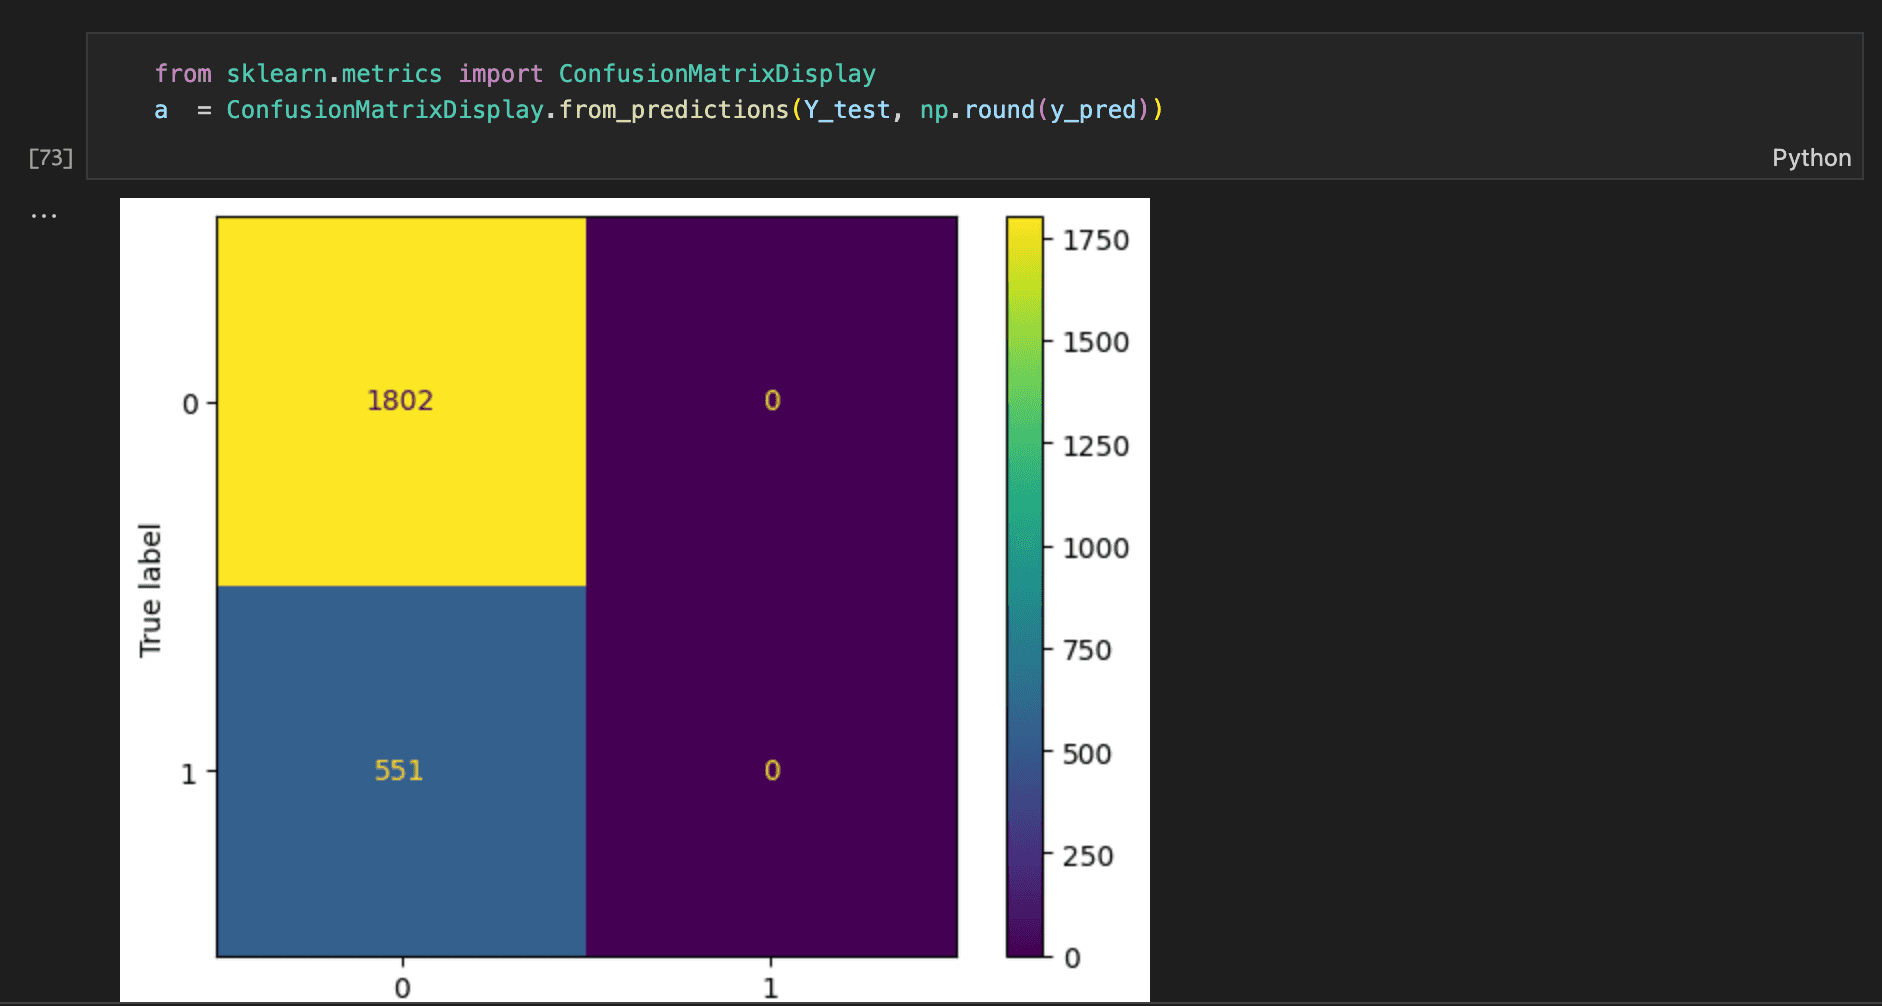The height and width of the screenshot is (1006, 1882).
Task: Click the True label axis title
Action: (150, 590)
